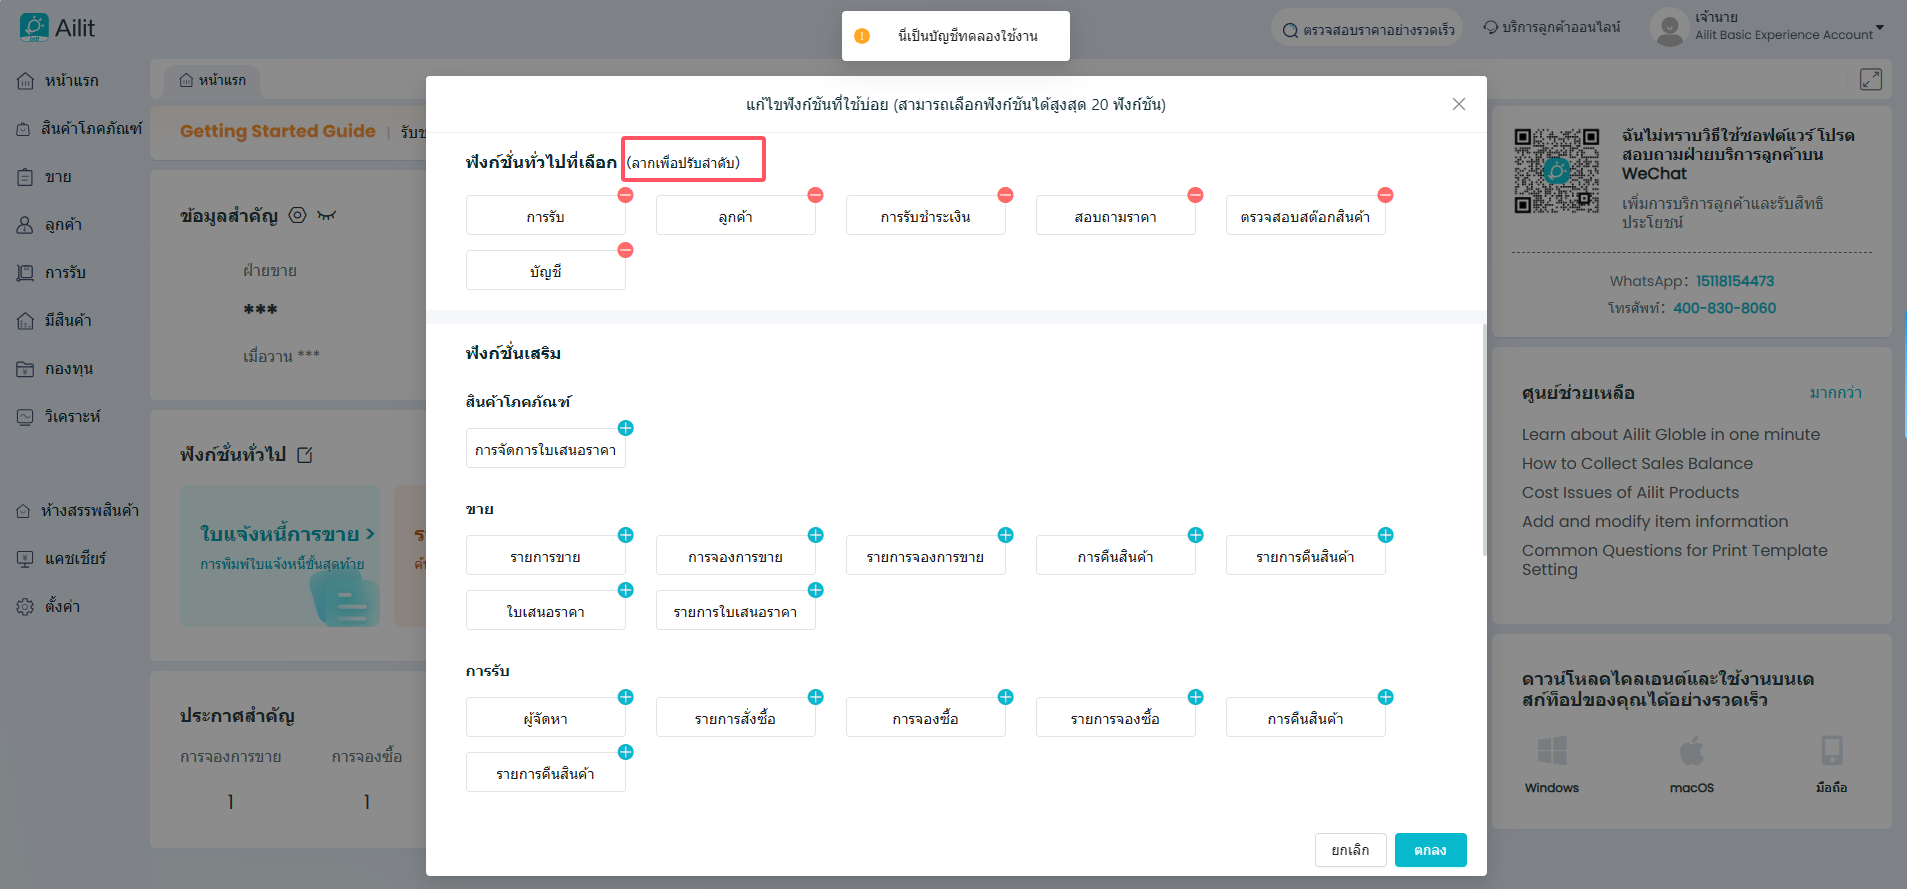Viewport: 1907px width, 889px height.
Task: Click the ตกลง confirm button
Action: click(1430, 850)
